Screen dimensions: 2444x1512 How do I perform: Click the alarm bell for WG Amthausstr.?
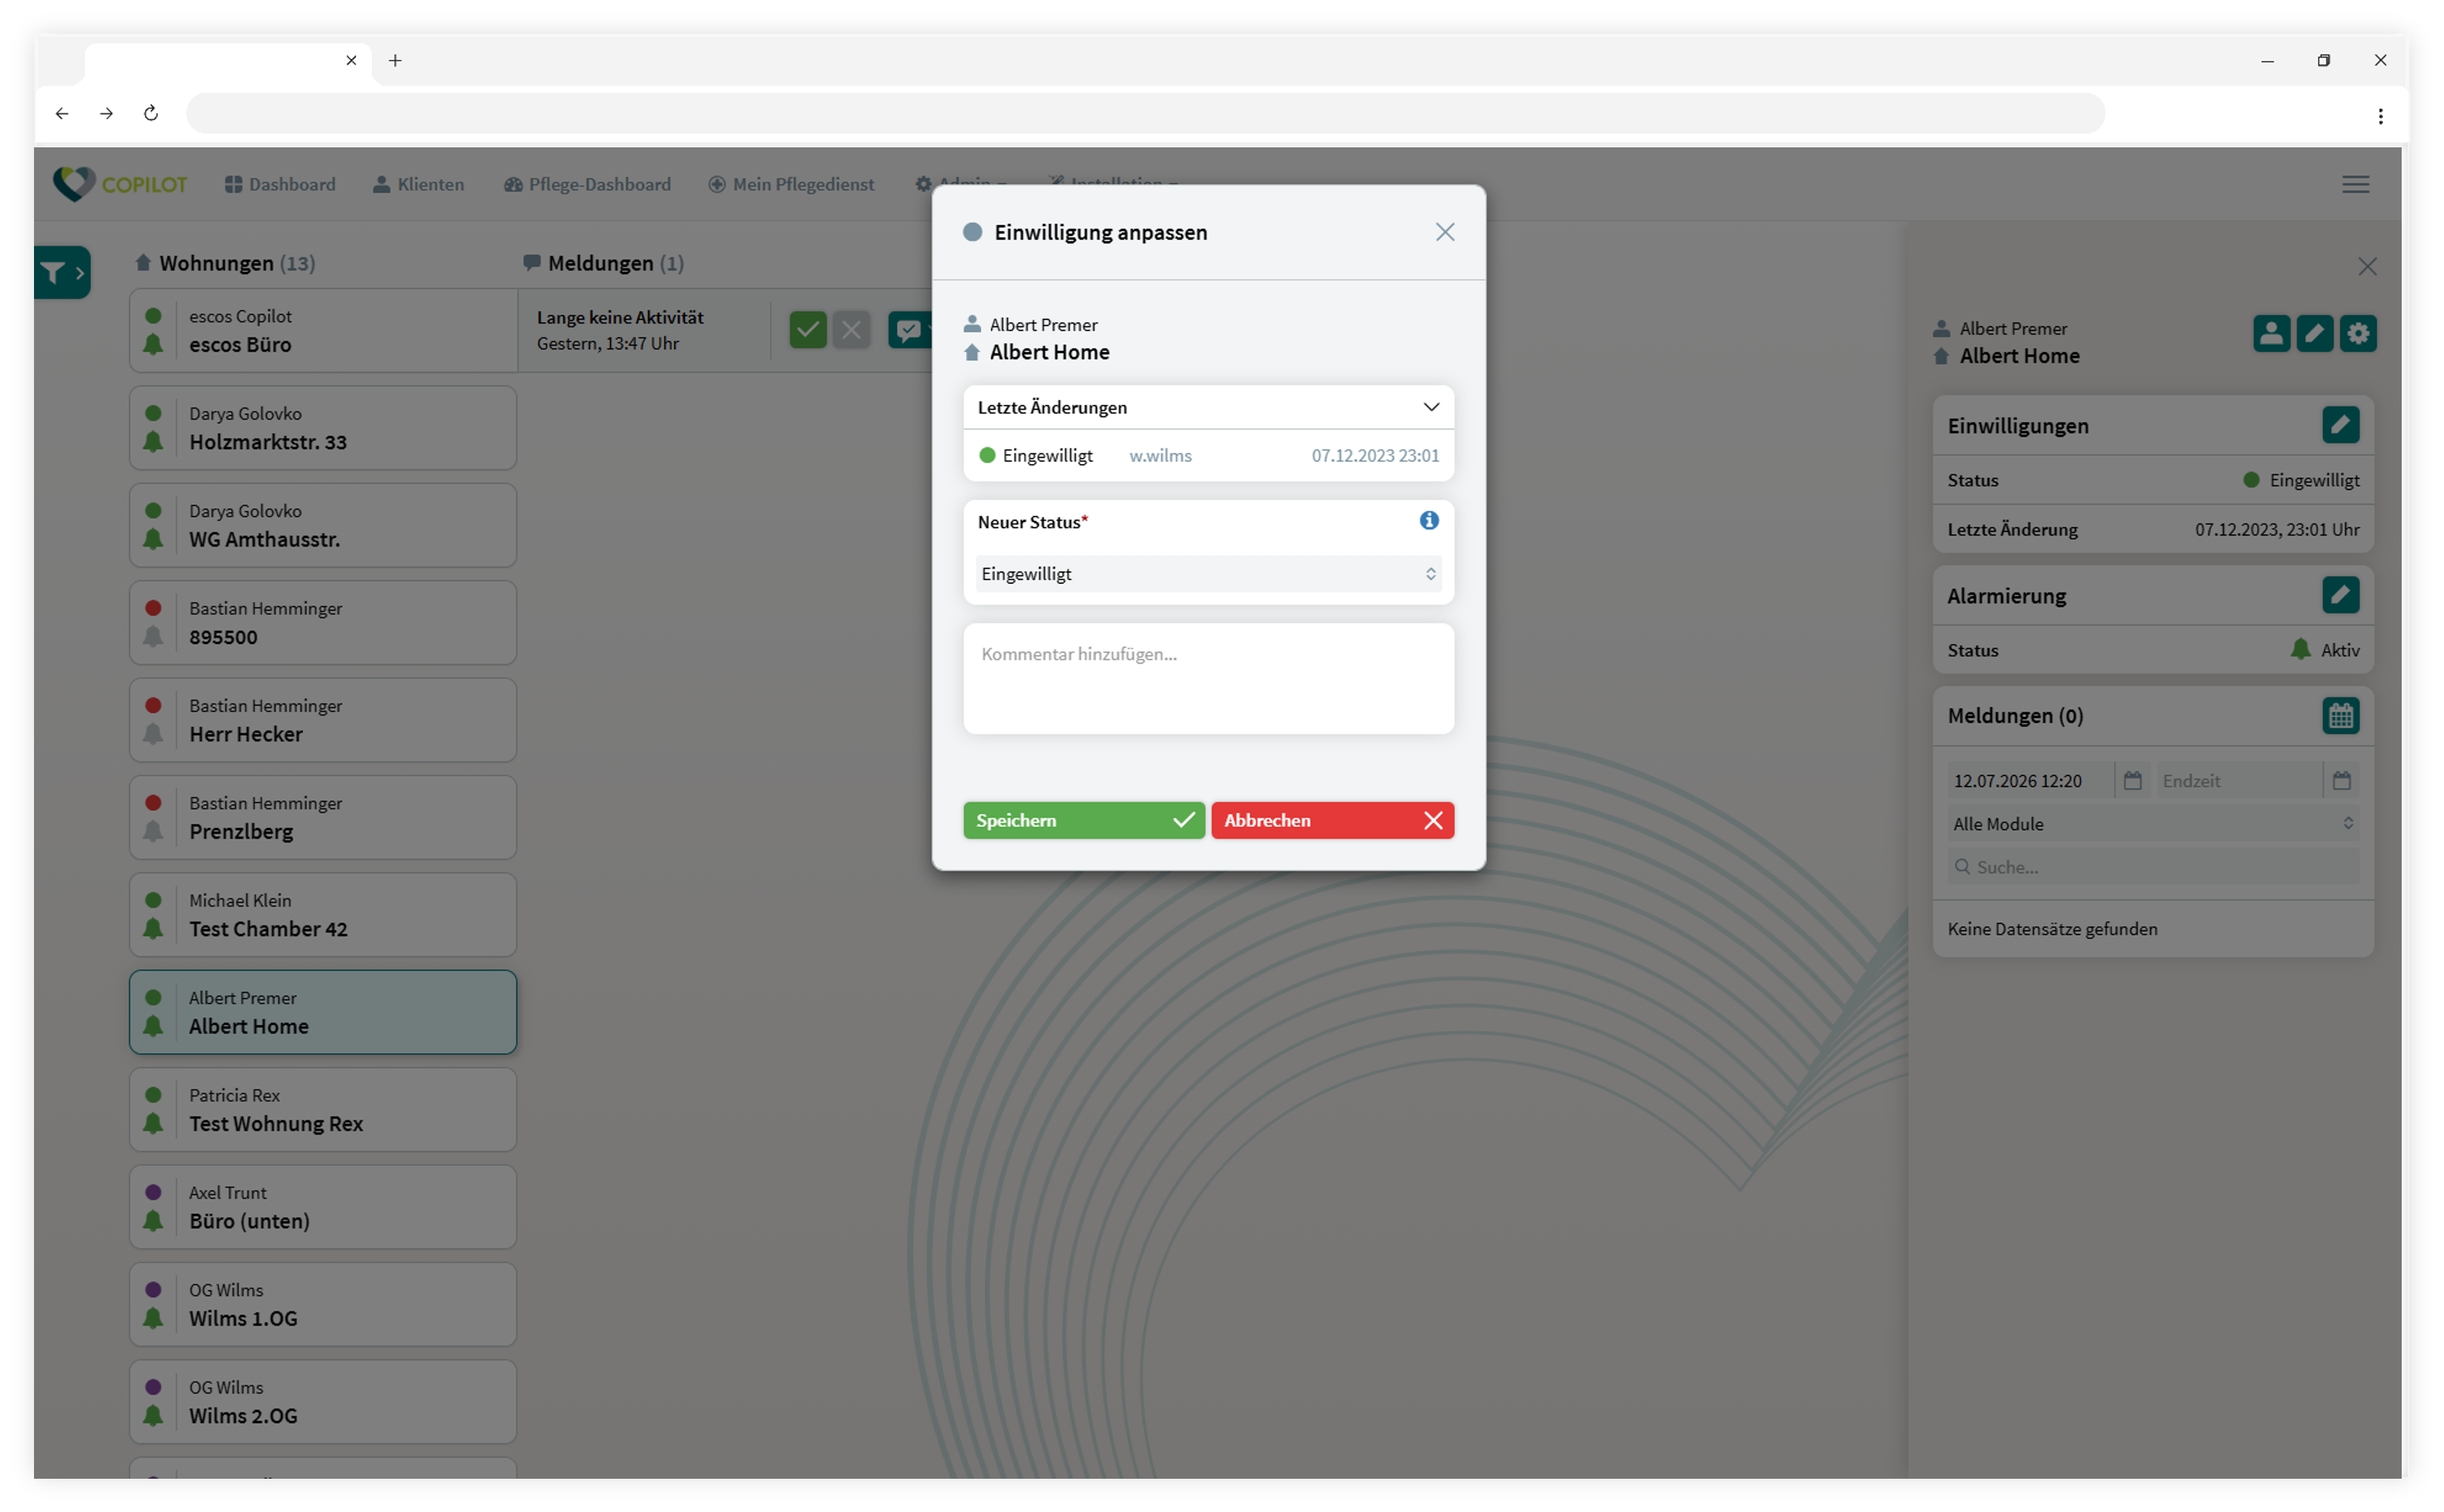tap(153, 540)
